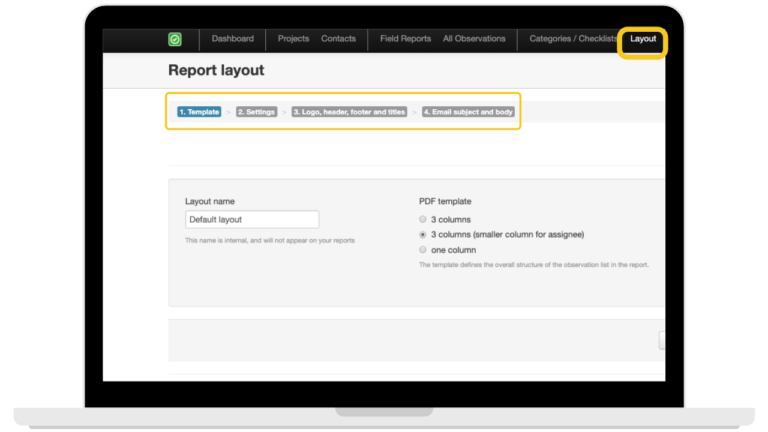Go to step 4. Email subject and body
The image size is (768, 432).
468,112
